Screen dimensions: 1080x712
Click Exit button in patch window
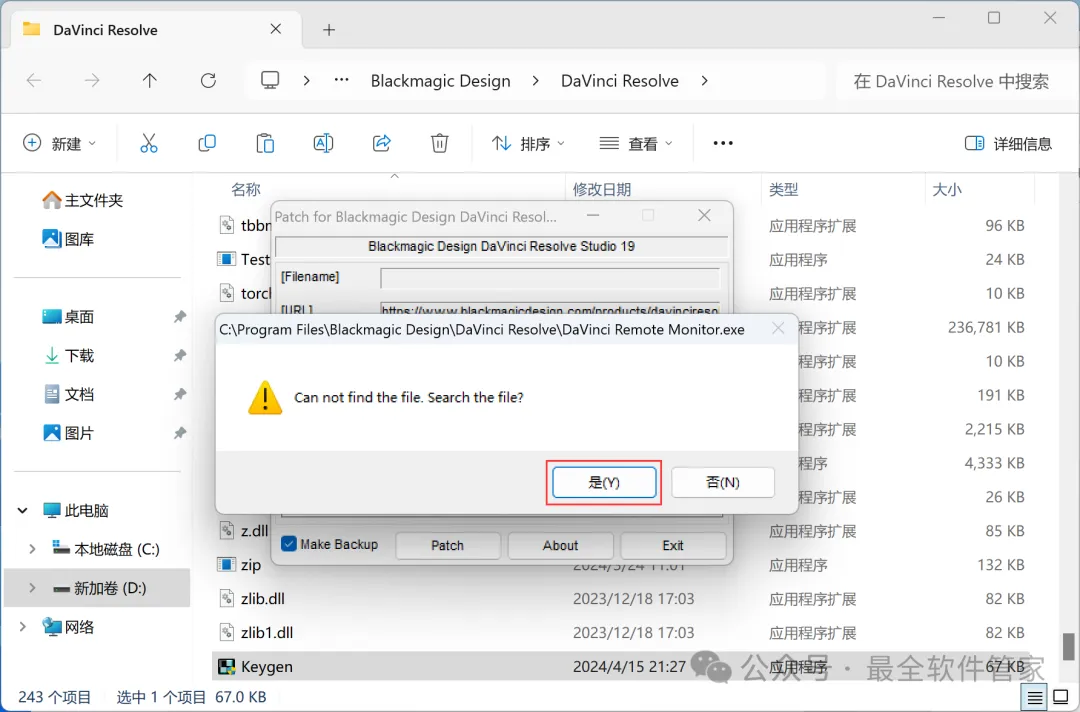673,545
